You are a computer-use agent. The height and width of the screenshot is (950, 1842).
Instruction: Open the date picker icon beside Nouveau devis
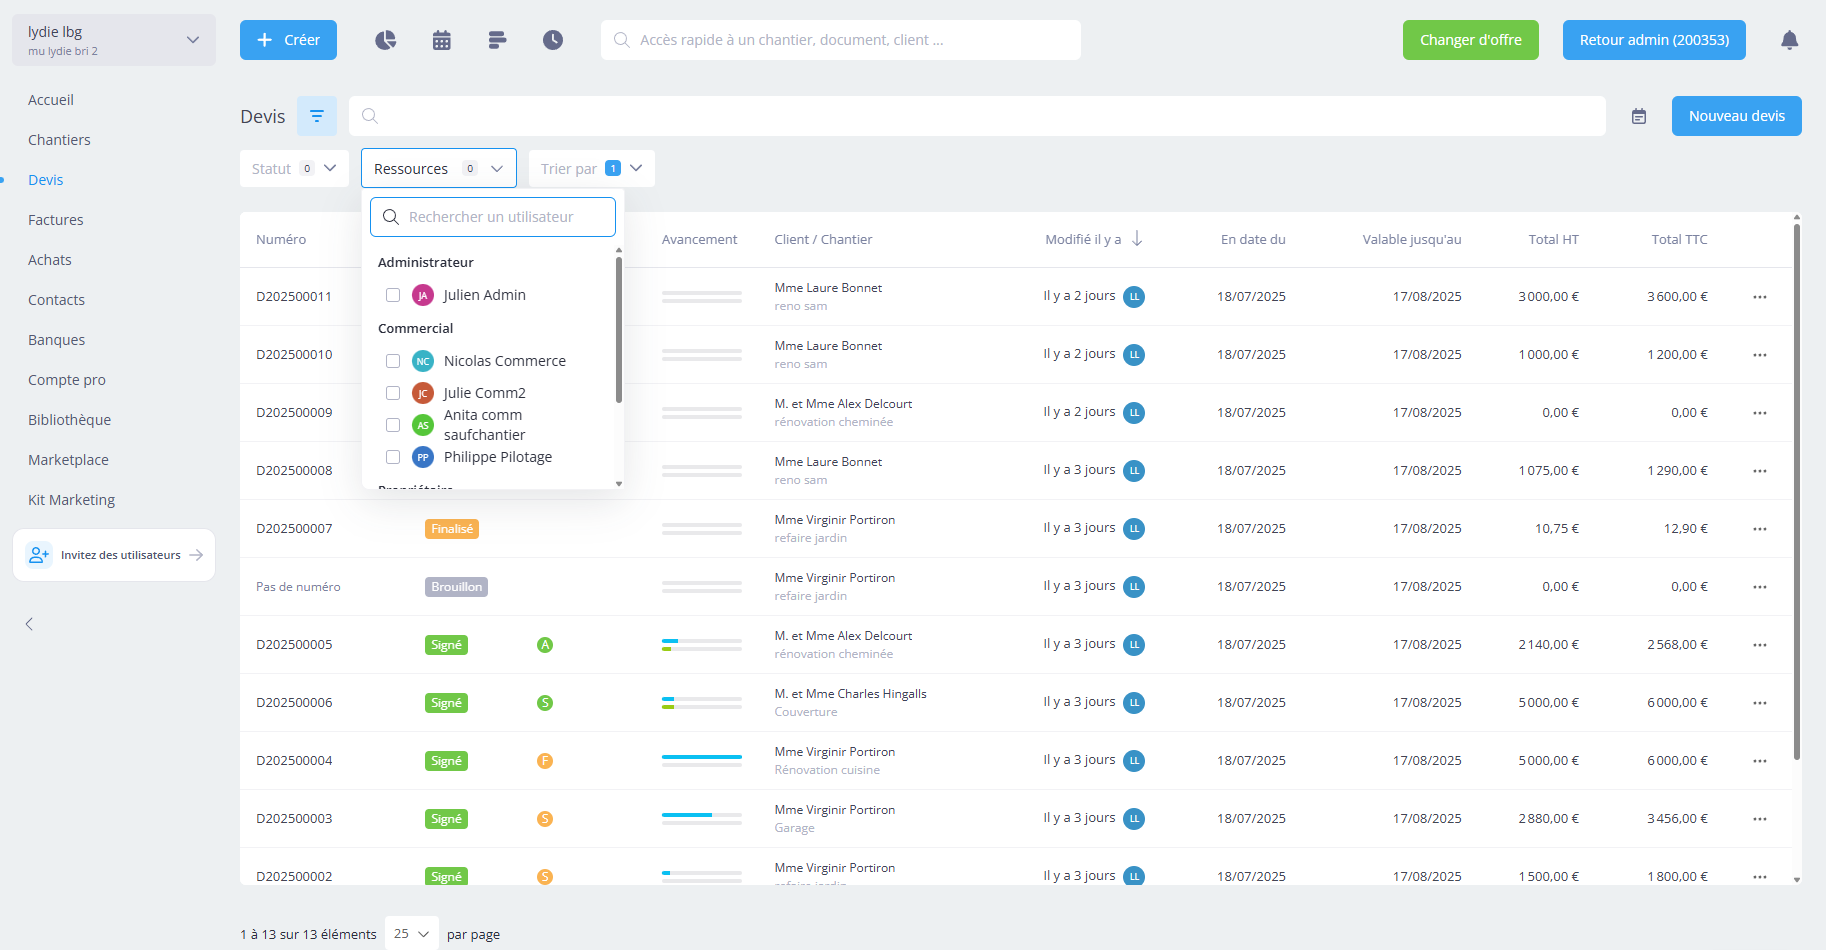point(1639,116)
